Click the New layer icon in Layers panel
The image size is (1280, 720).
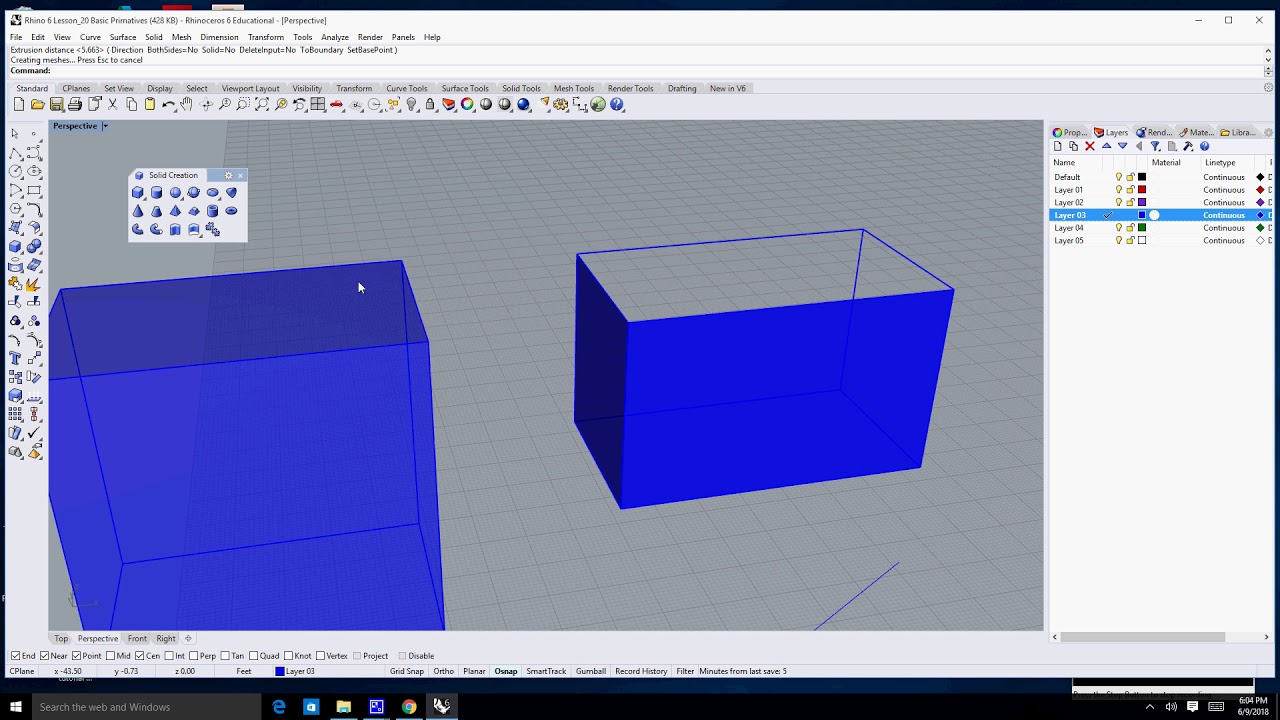(x=1057, y=146)
